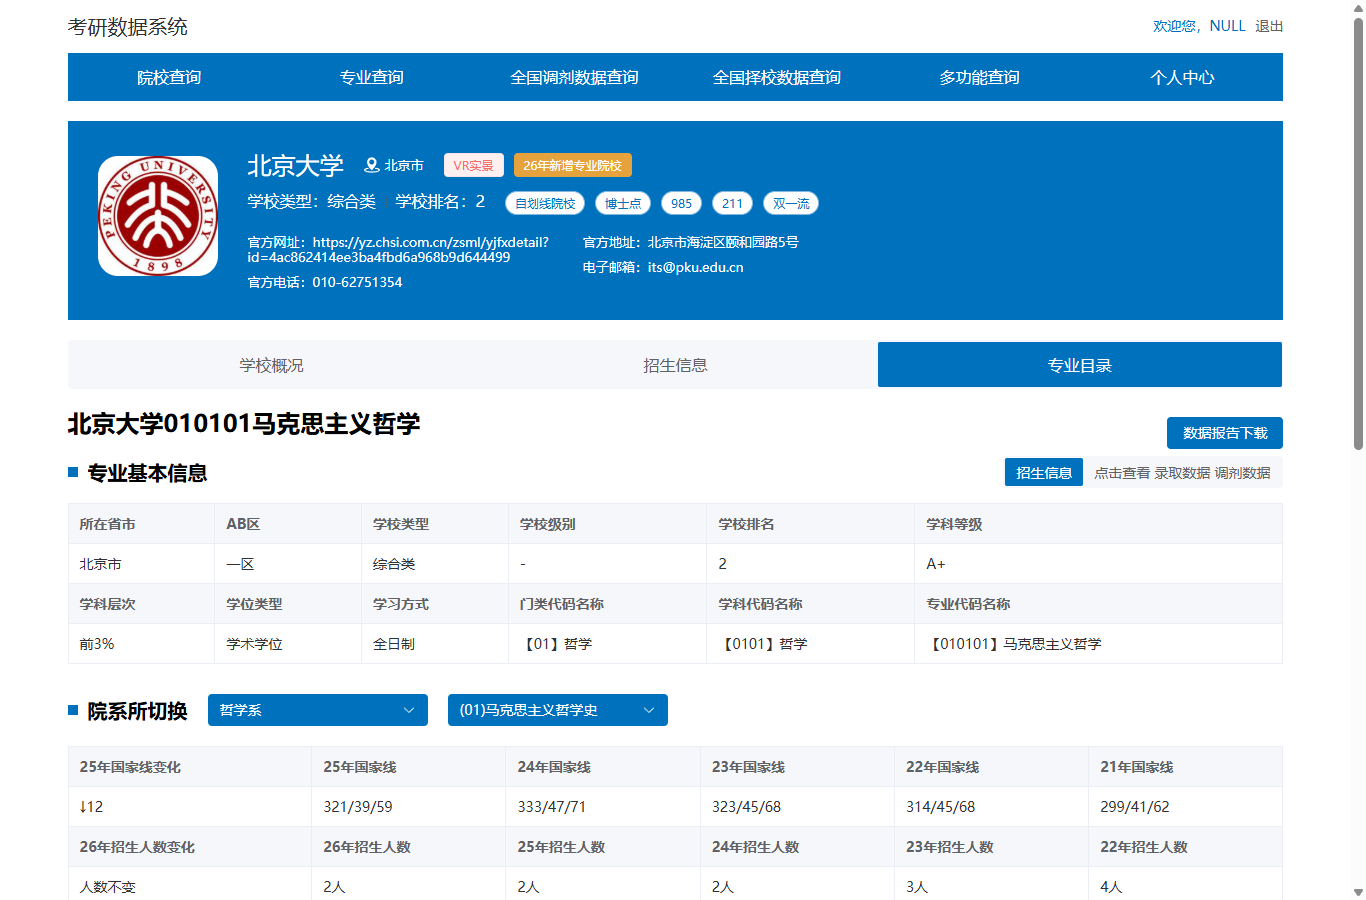Click the page vertical scrollbar

pos(1358,234)
